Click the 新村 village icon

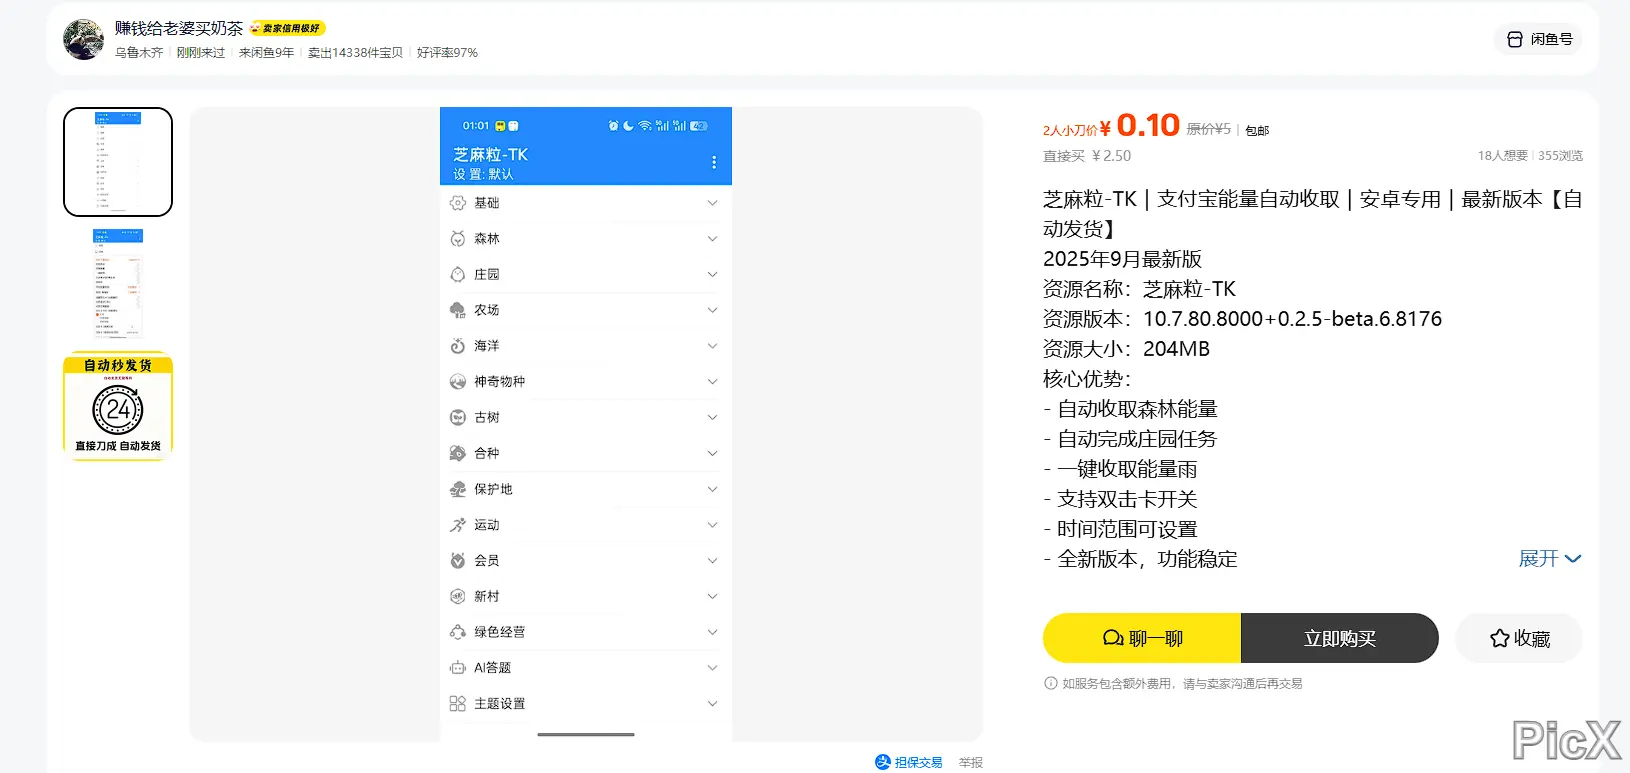pos(458,596)
